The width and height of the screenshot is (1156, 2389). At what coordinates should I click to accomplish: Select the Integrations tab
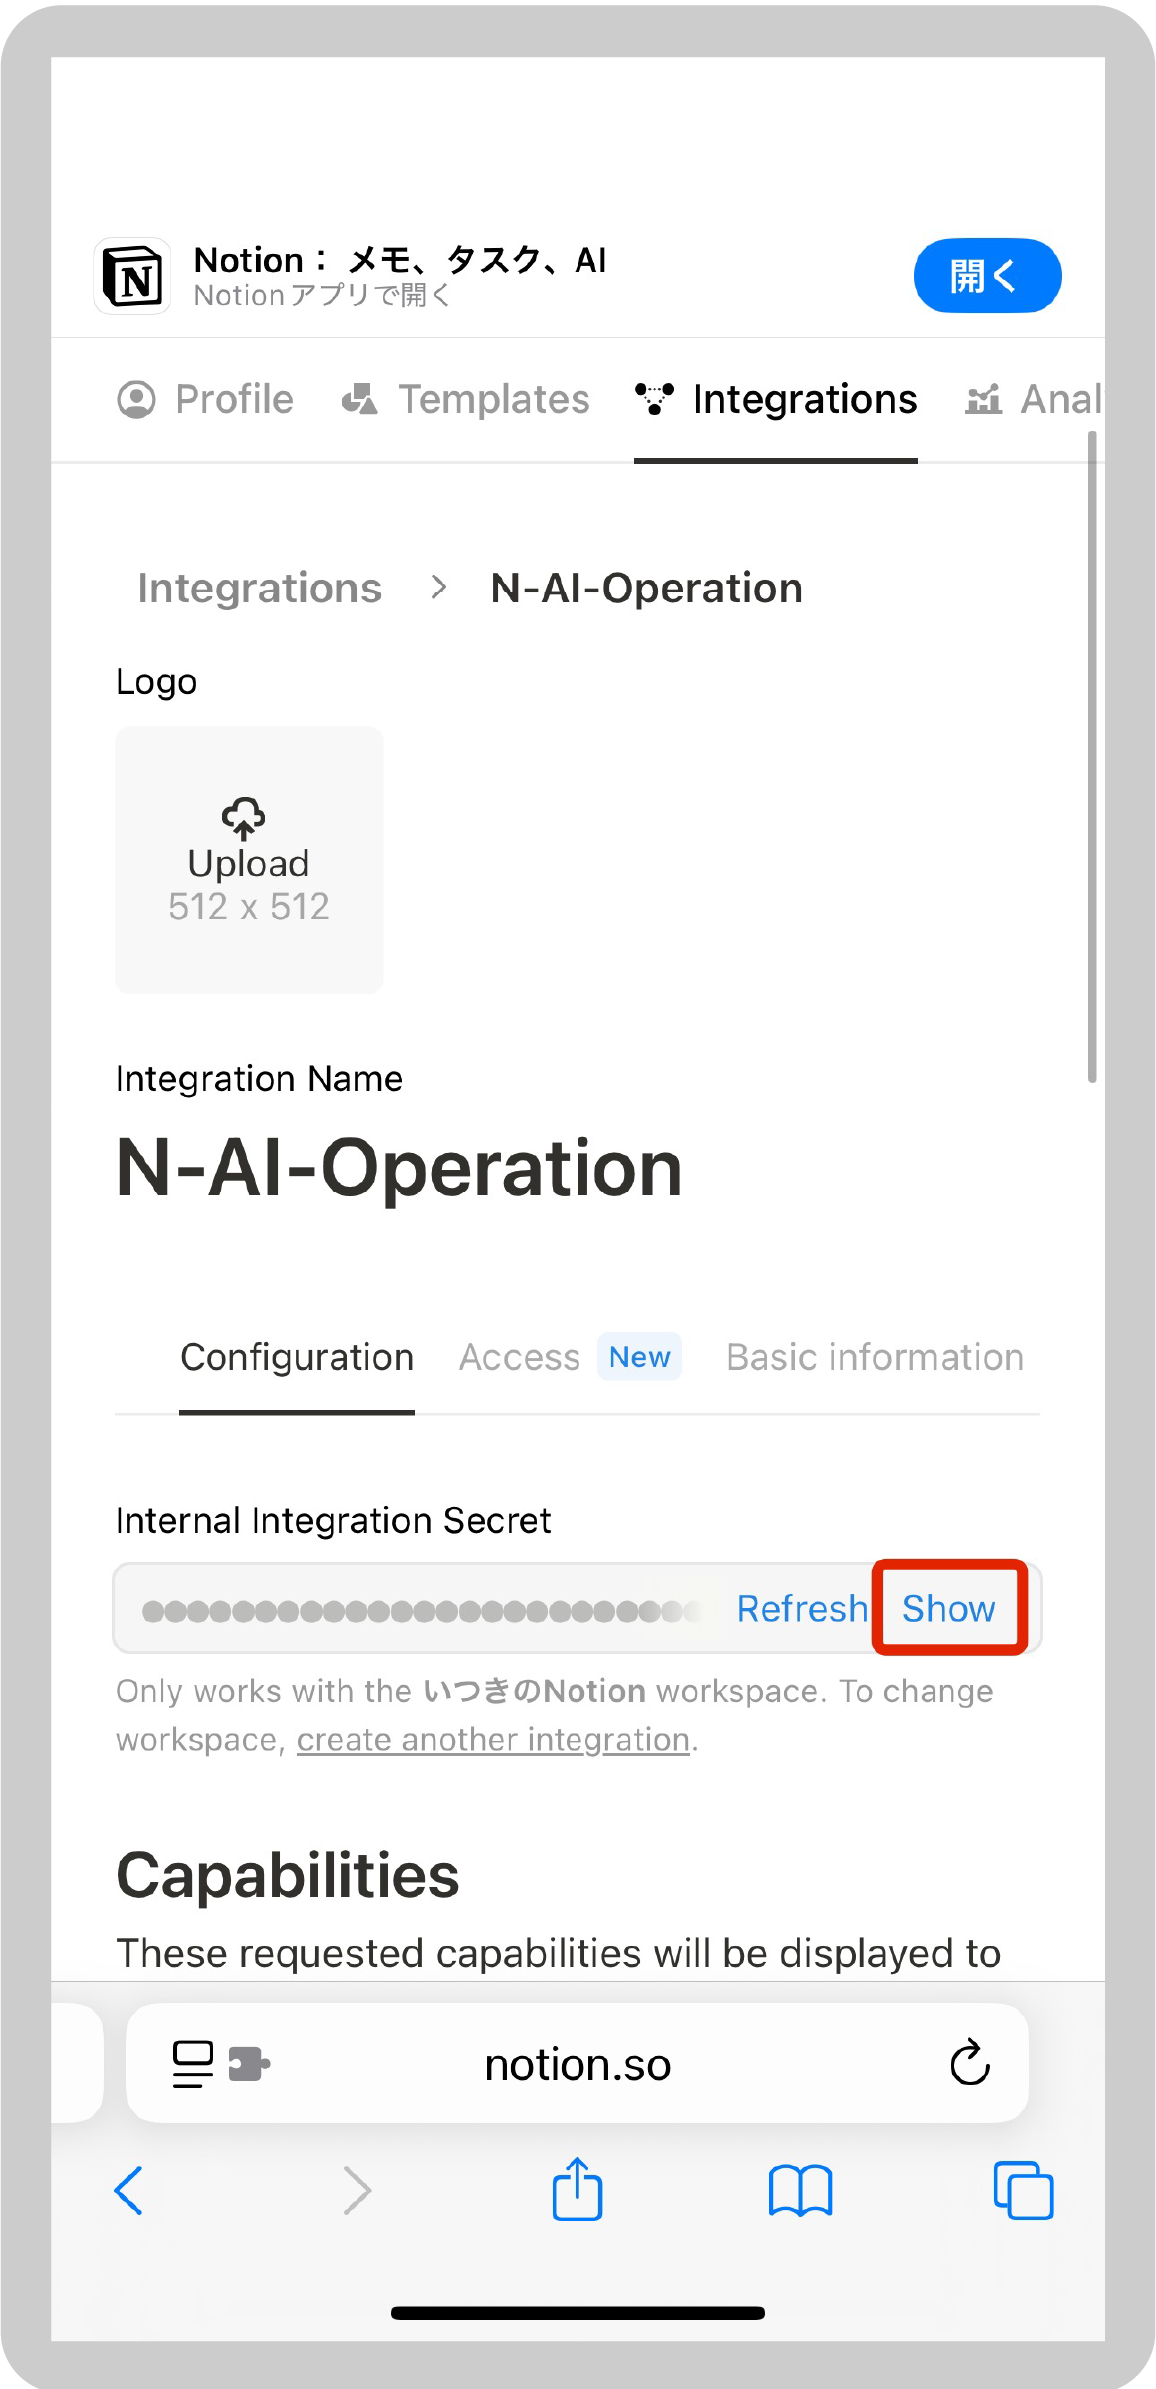click(776, 399)
